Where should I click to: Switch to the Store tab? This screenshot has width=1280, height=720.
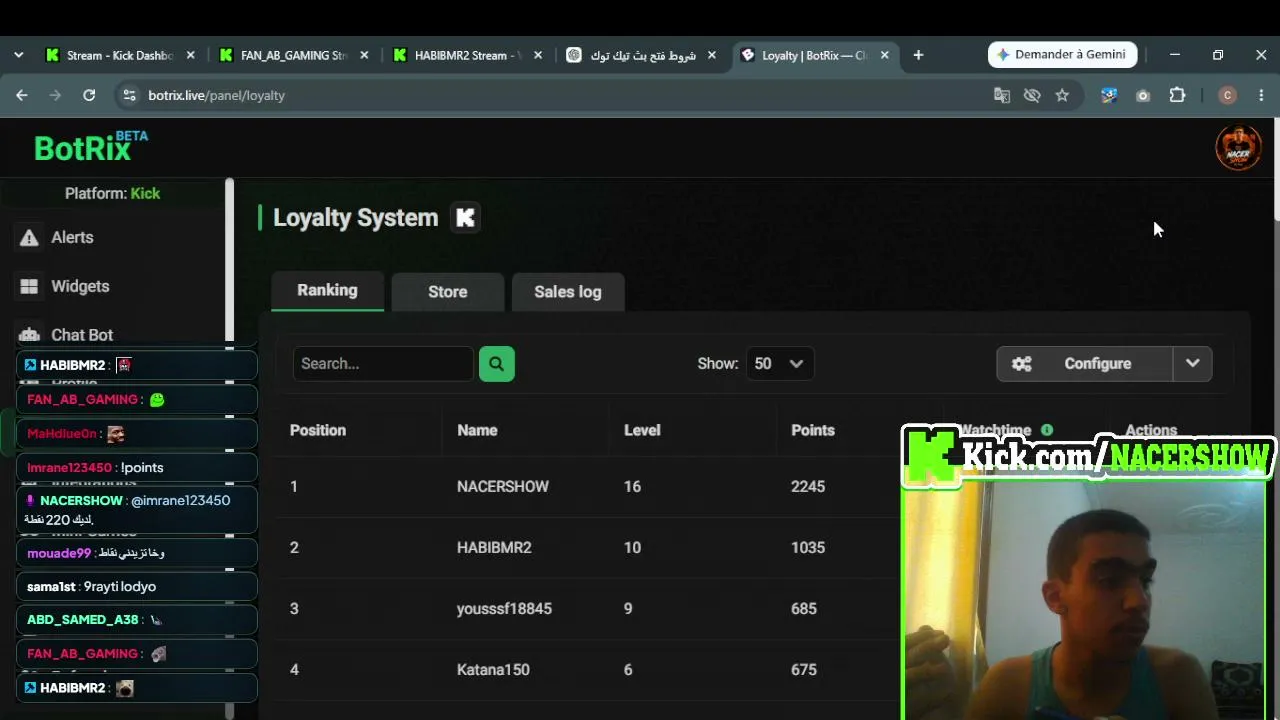click(x=448, y=292)
